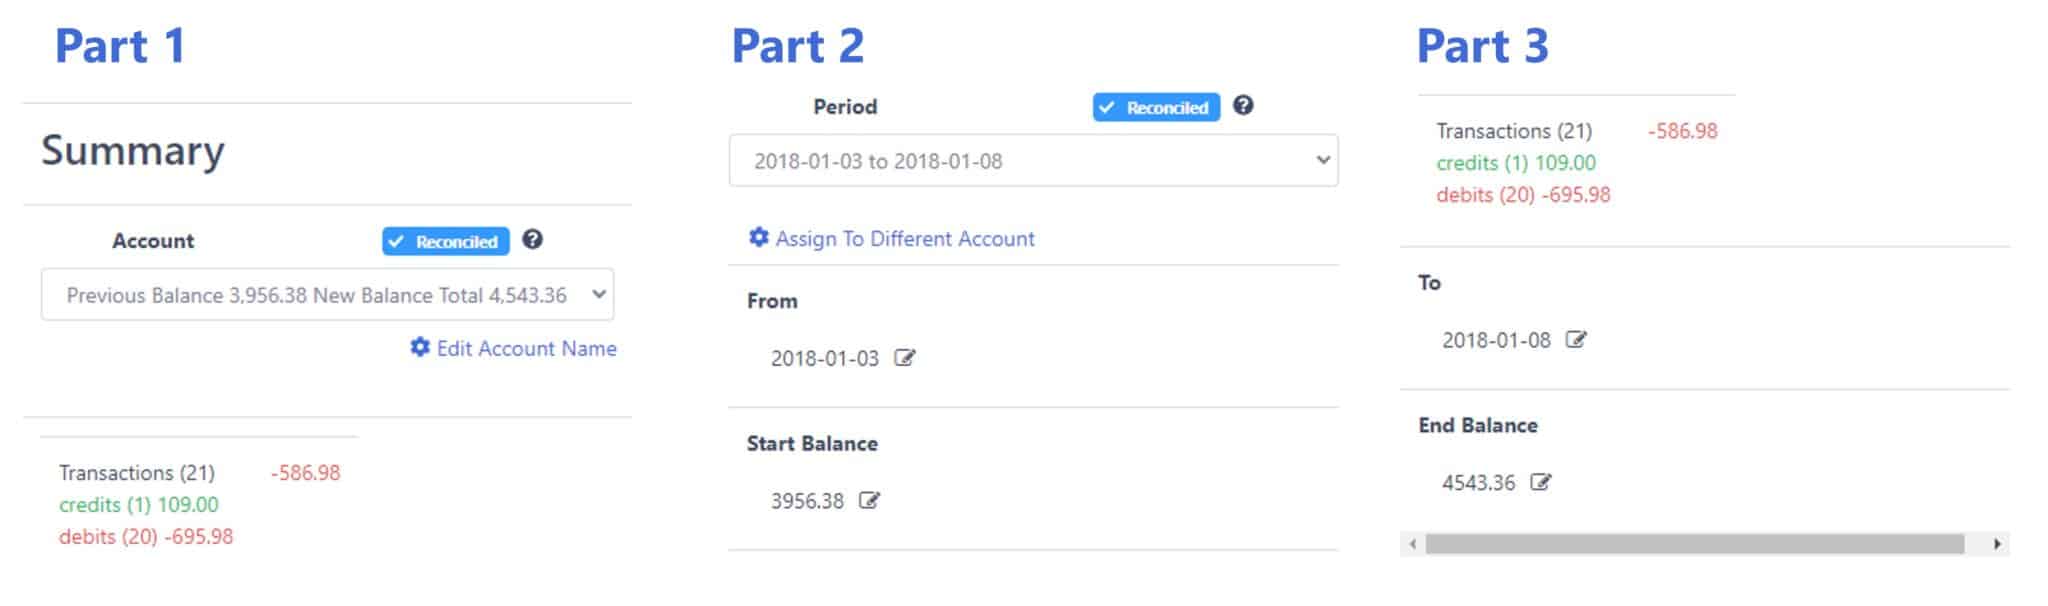Click Assign To Different Account link
This screenshot has height=606, width=2048.
click(x=905, y=239)
